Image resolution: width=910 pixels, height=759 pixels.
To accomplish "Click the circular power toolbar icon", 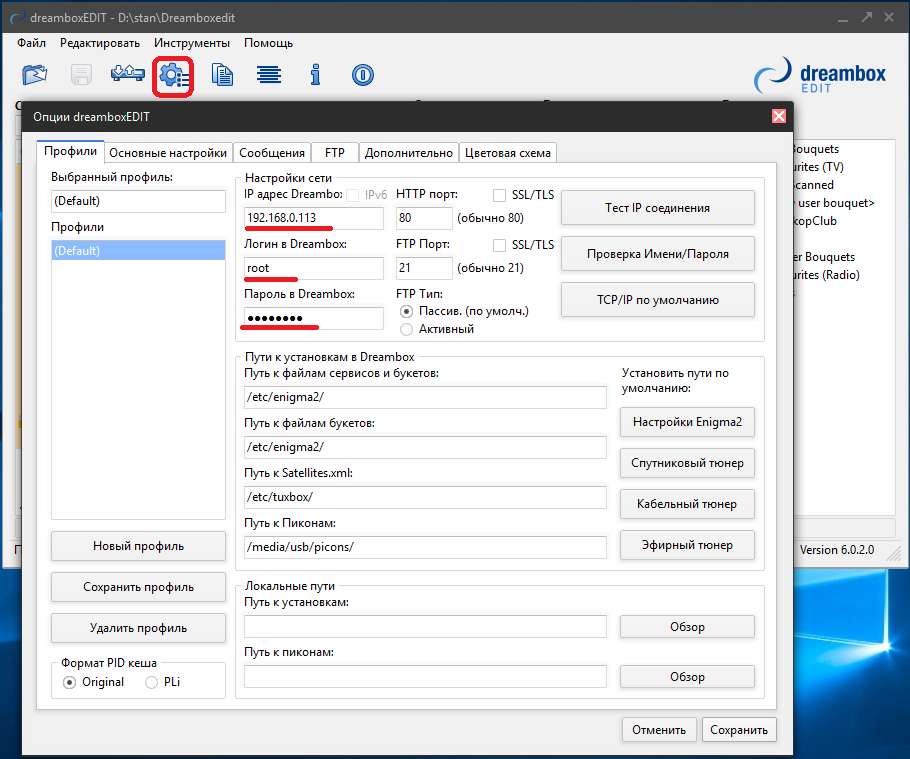I will tap(363, 75).
